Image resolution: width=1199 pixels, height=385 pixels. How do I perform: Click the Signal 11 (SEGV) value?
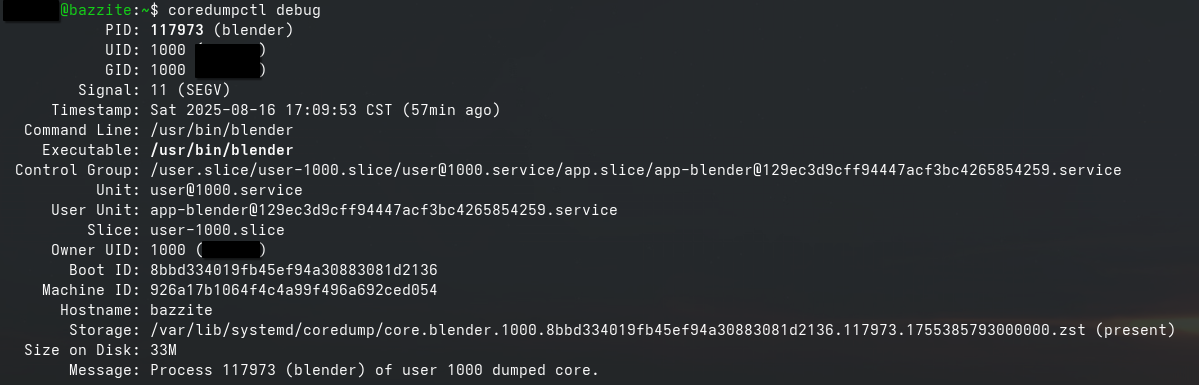coord(190,90)
